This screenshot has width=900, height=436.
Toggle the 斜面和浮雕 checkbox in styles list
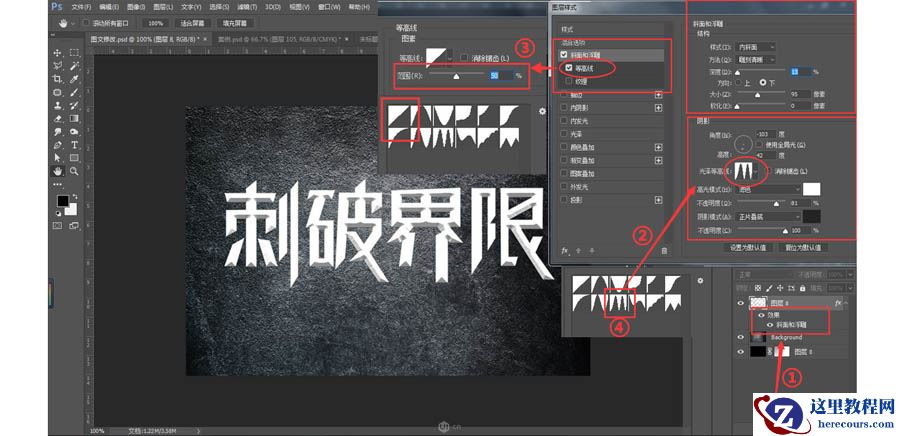[564, 55]
